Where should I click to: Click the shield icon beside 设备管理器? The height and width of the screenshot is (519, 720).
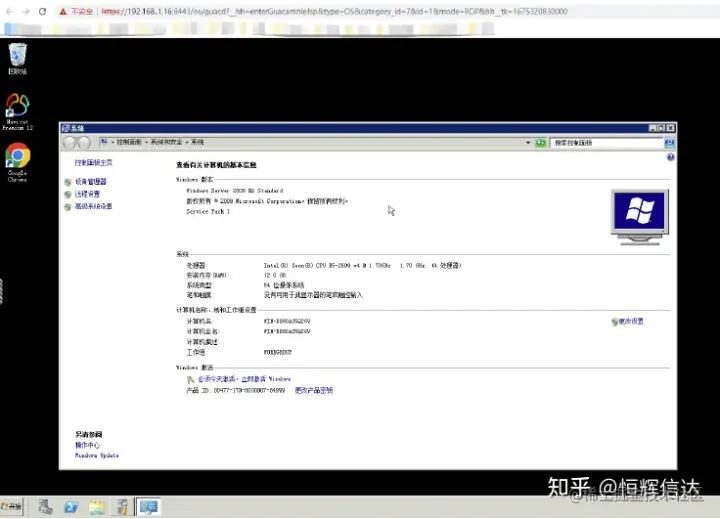pos(68,182)
